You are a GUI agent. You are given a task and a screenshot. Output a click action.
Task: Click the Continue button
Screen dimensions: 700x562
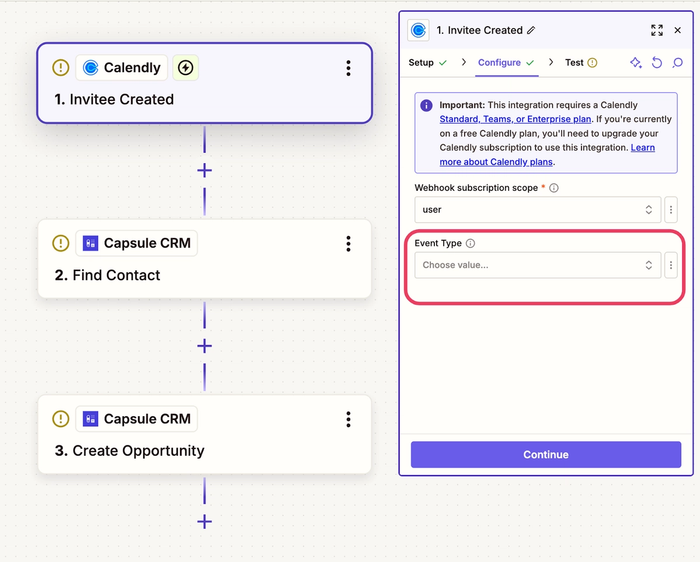pos(546,454)
